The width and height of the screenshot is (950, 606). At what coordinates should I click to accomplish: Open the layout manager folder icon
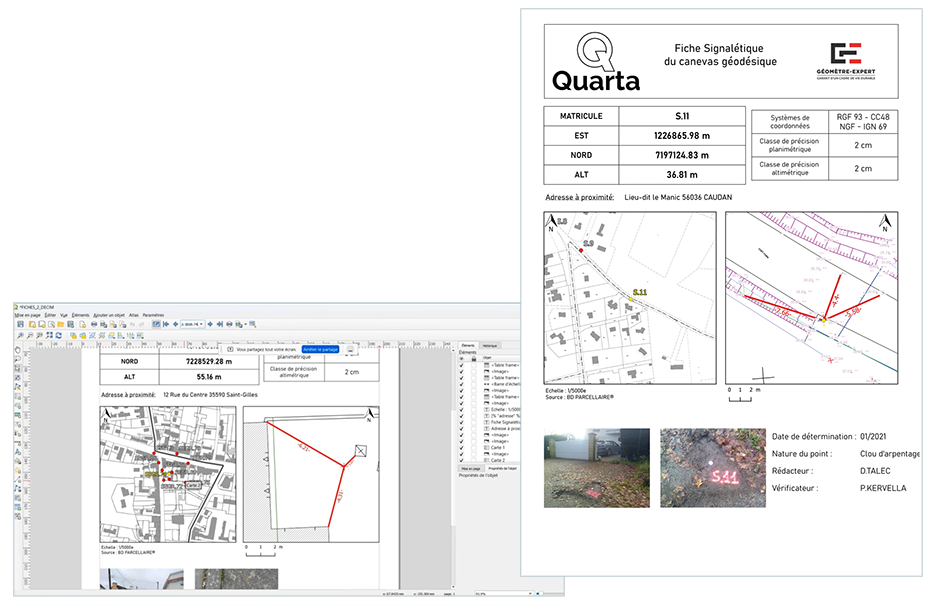pyautogui.click(x=61, y=324)
